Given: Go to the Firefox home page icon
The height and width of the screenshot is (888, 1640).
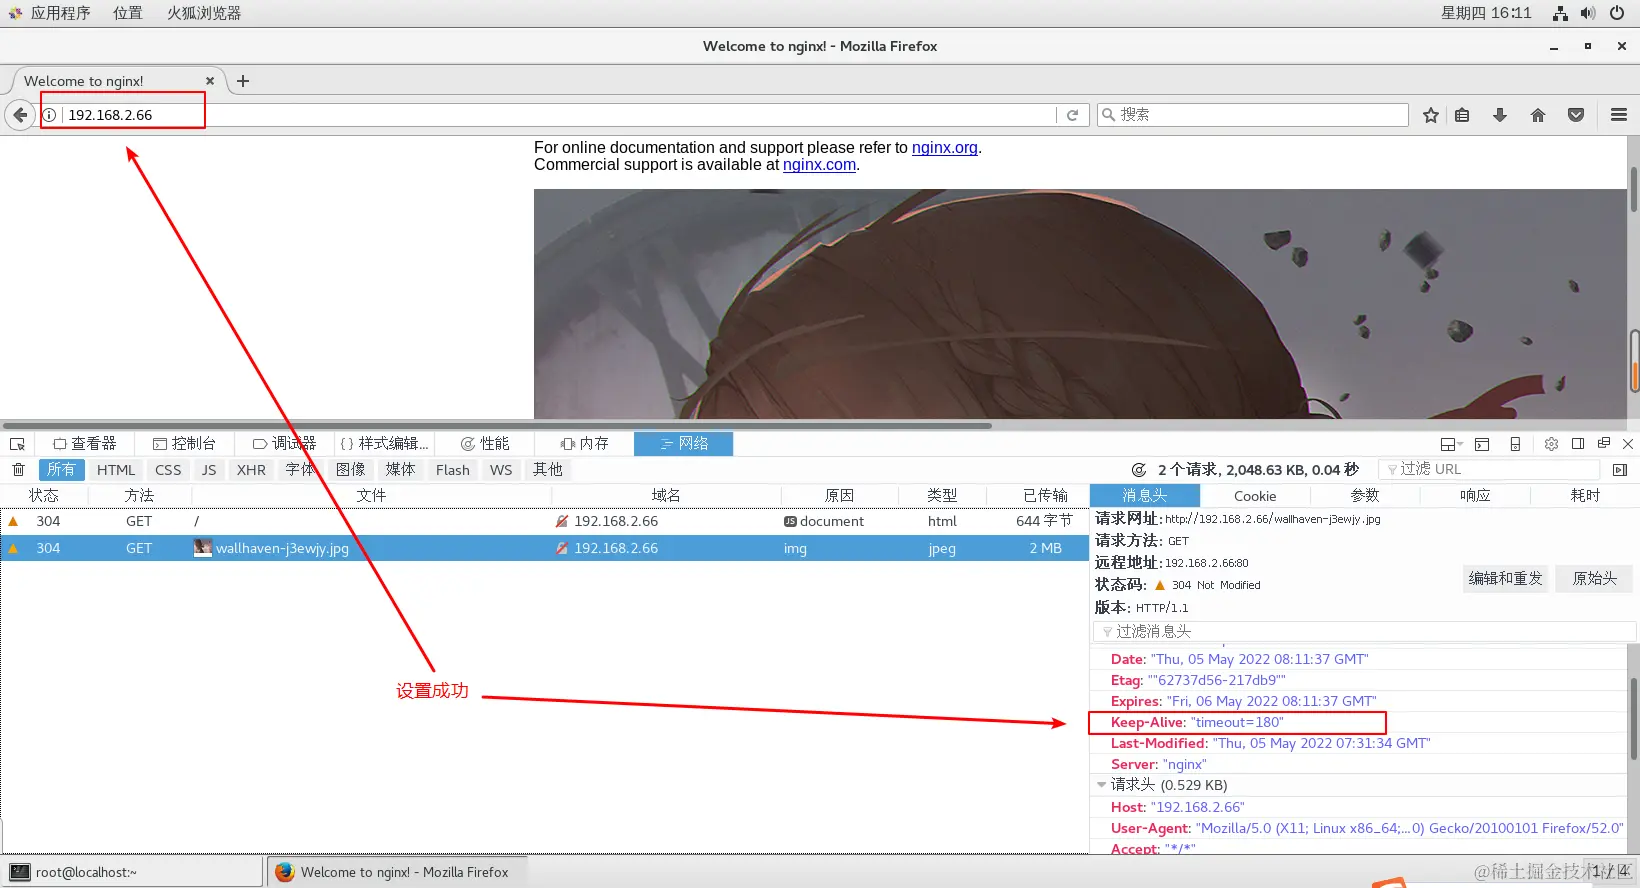Looking at the screenshot, I should (1538, 115).
